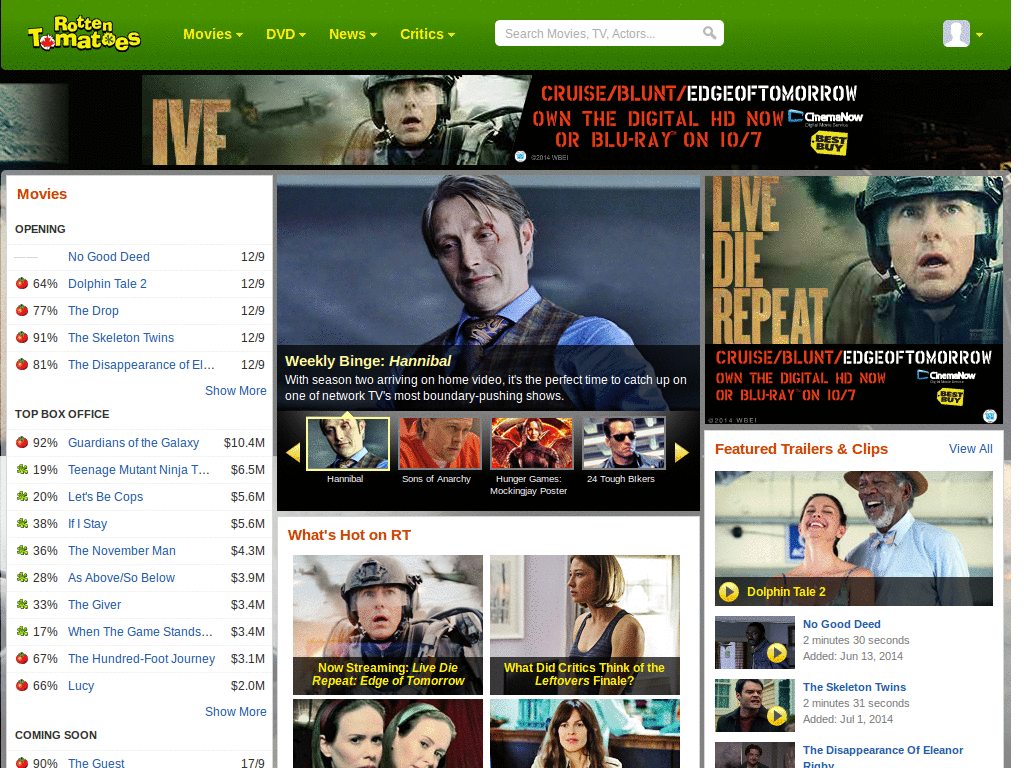Open Lucy movie link
The image size is (1024, 768).
pos(81,686)
